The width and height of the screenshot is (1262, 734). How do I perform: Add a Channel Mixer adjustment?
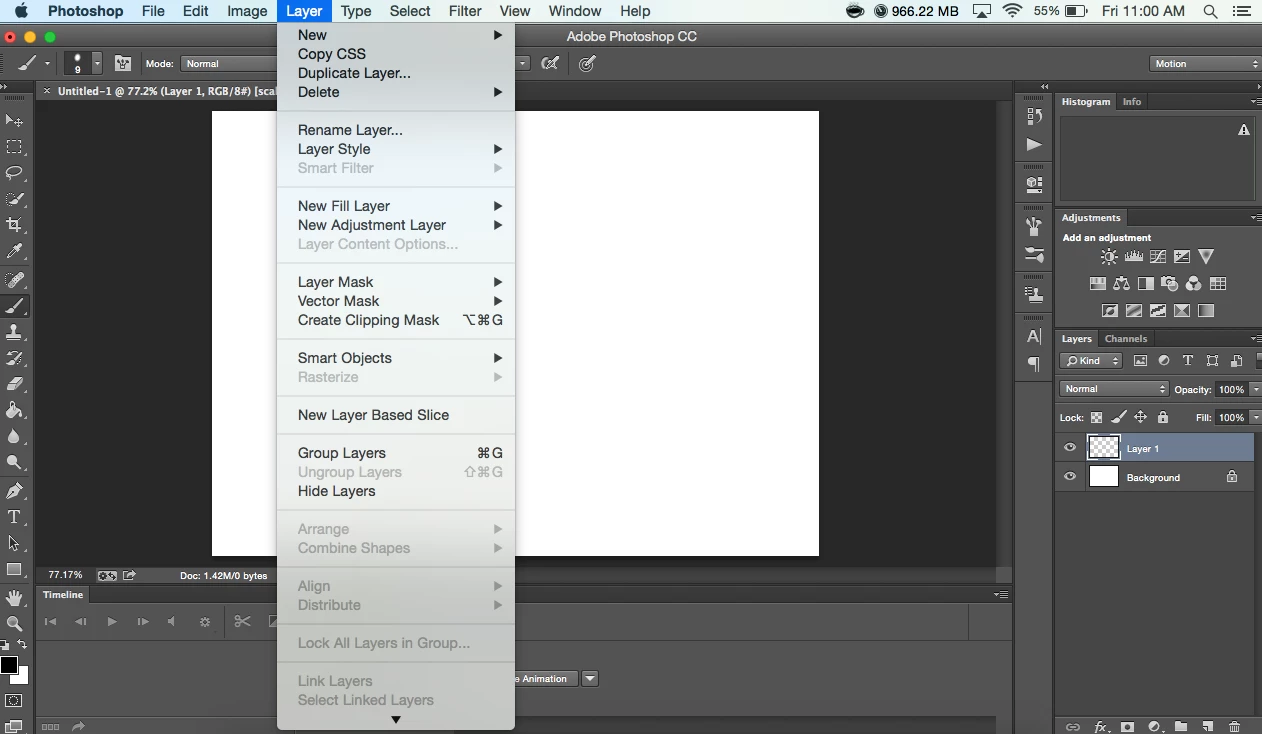pyautogui.click(x=1193, y=284)
